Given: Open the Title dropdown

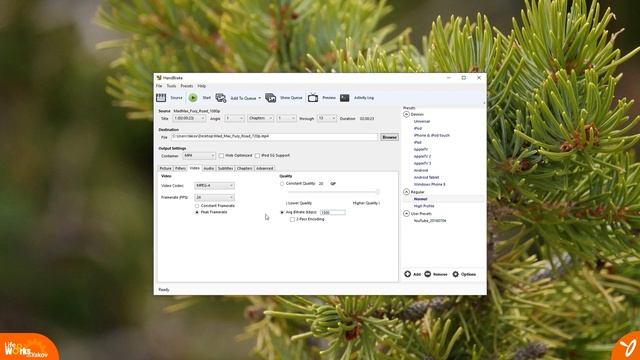Looking at the screenshot, I should coord(189,118).
